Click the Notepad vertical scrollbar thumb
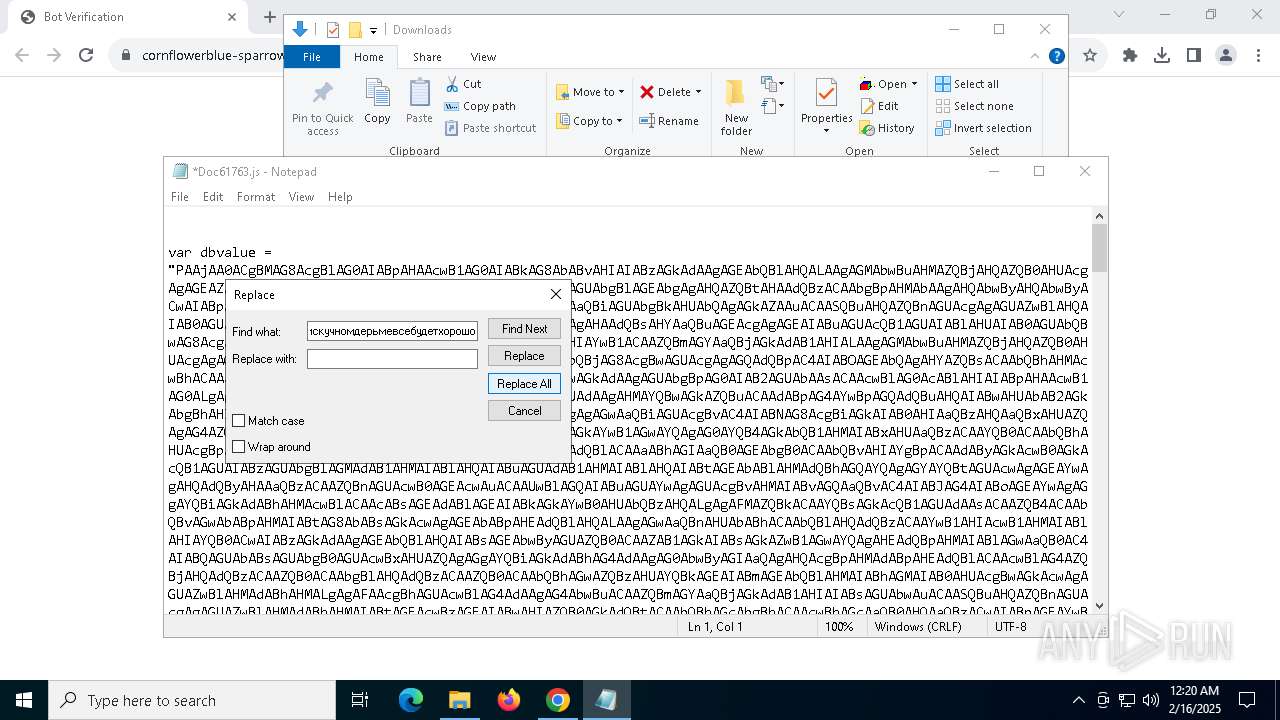This screenshot has width=1280, height=720. (x=1099, y=248)
